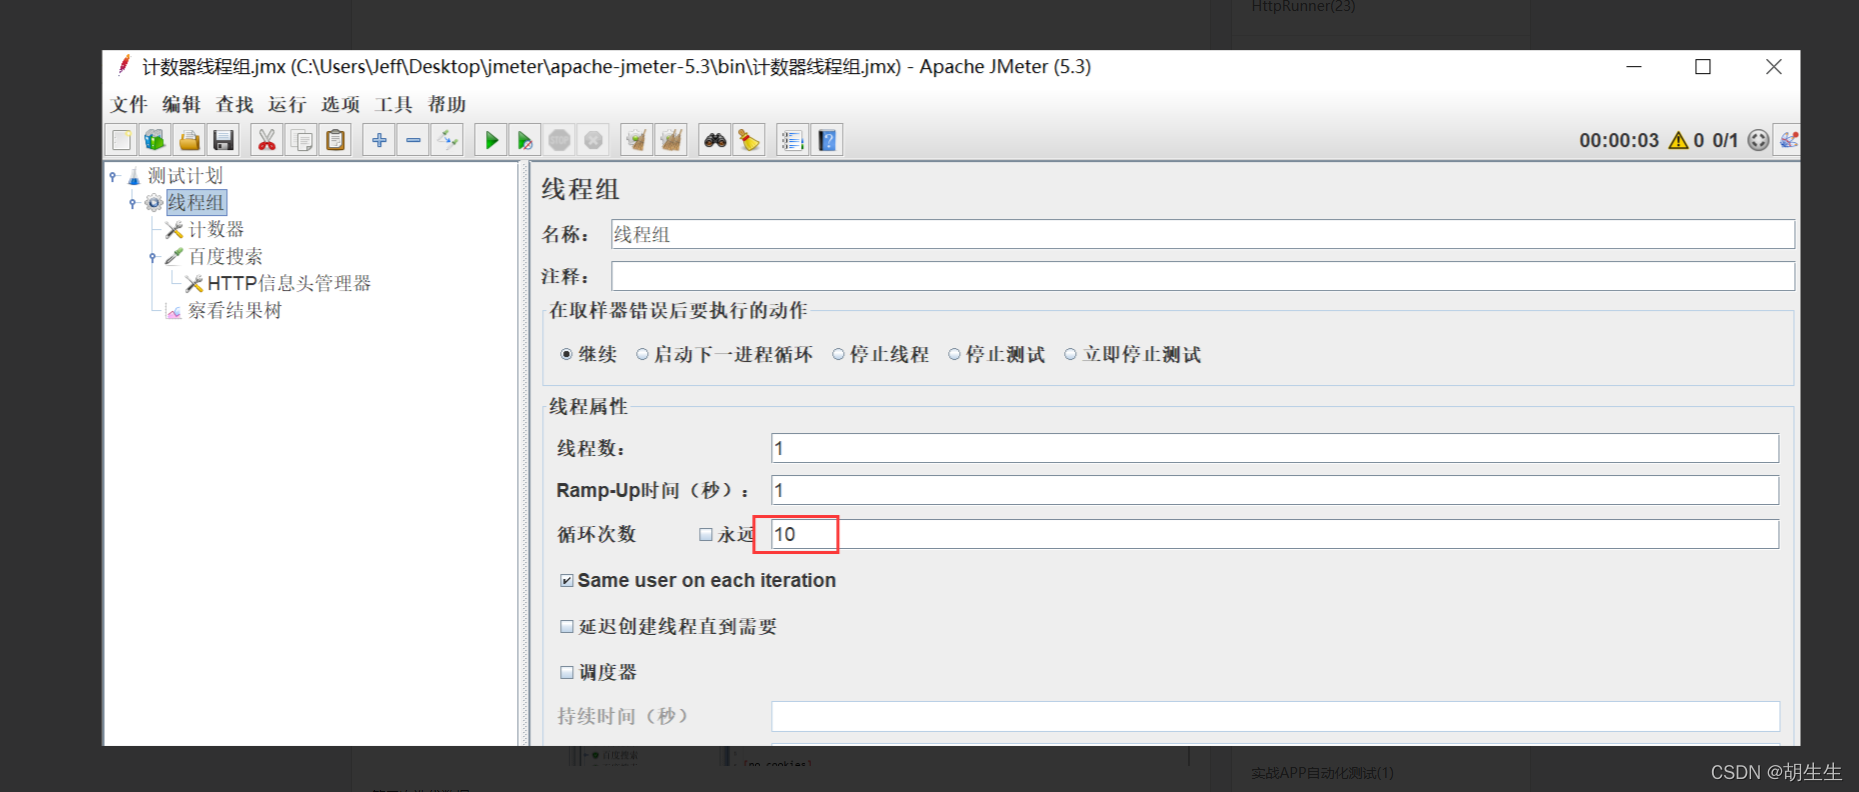Expand all tree nodes with plus icon
This screenshot has height=792, width=1859.
379,140
